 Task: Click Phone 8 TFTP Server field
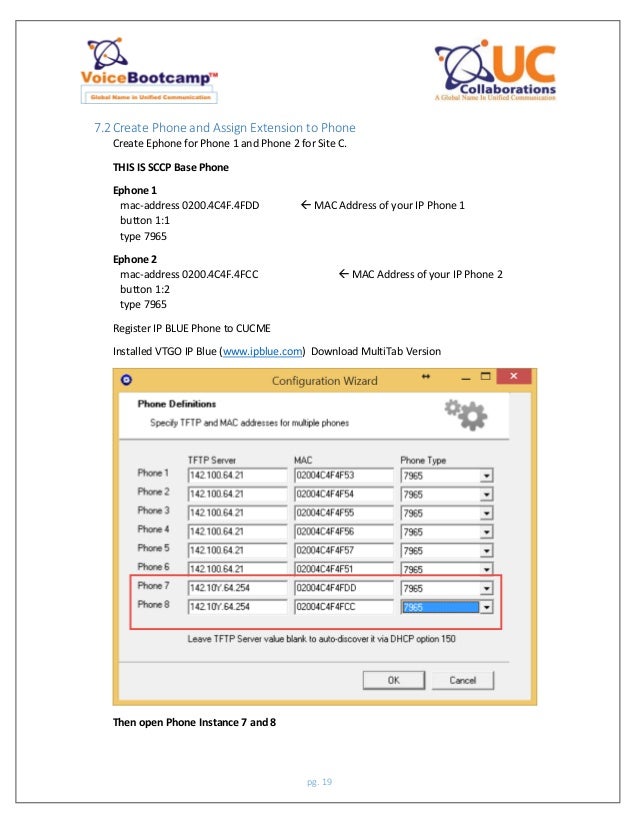point(237,606)
